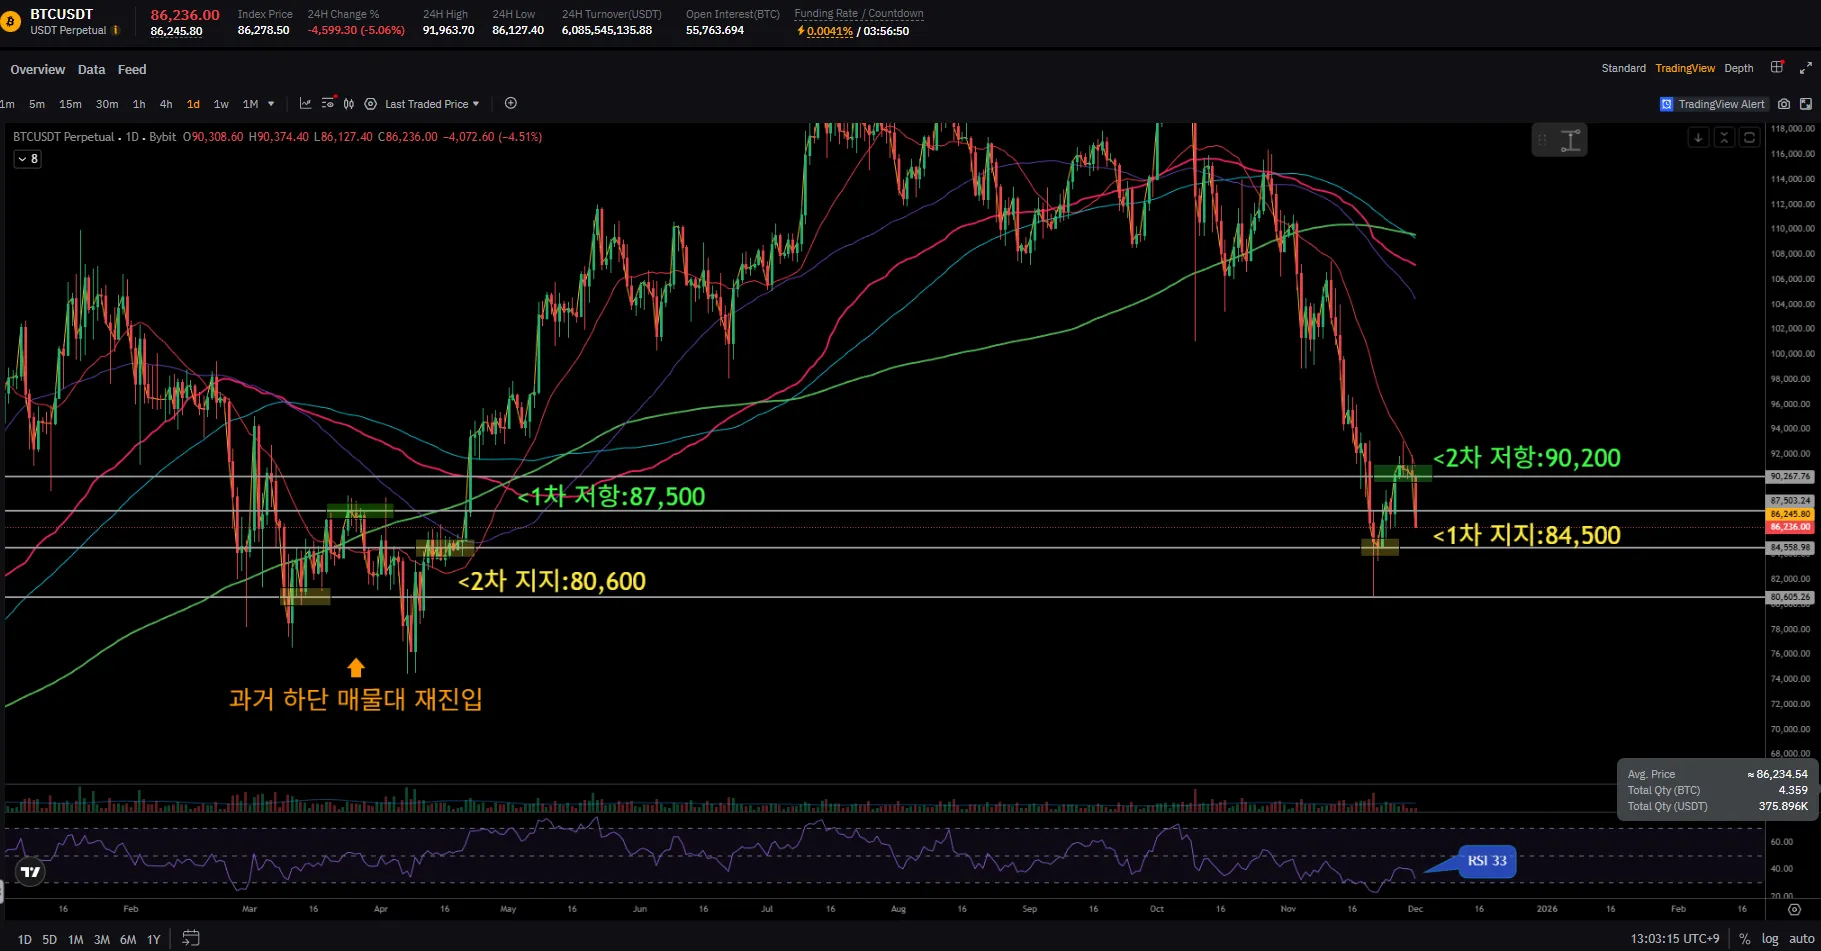The width and height of the screenshot is (1821, 951).
Task: Open the go-to-date calendar icon
Action: tap(190, 938)
